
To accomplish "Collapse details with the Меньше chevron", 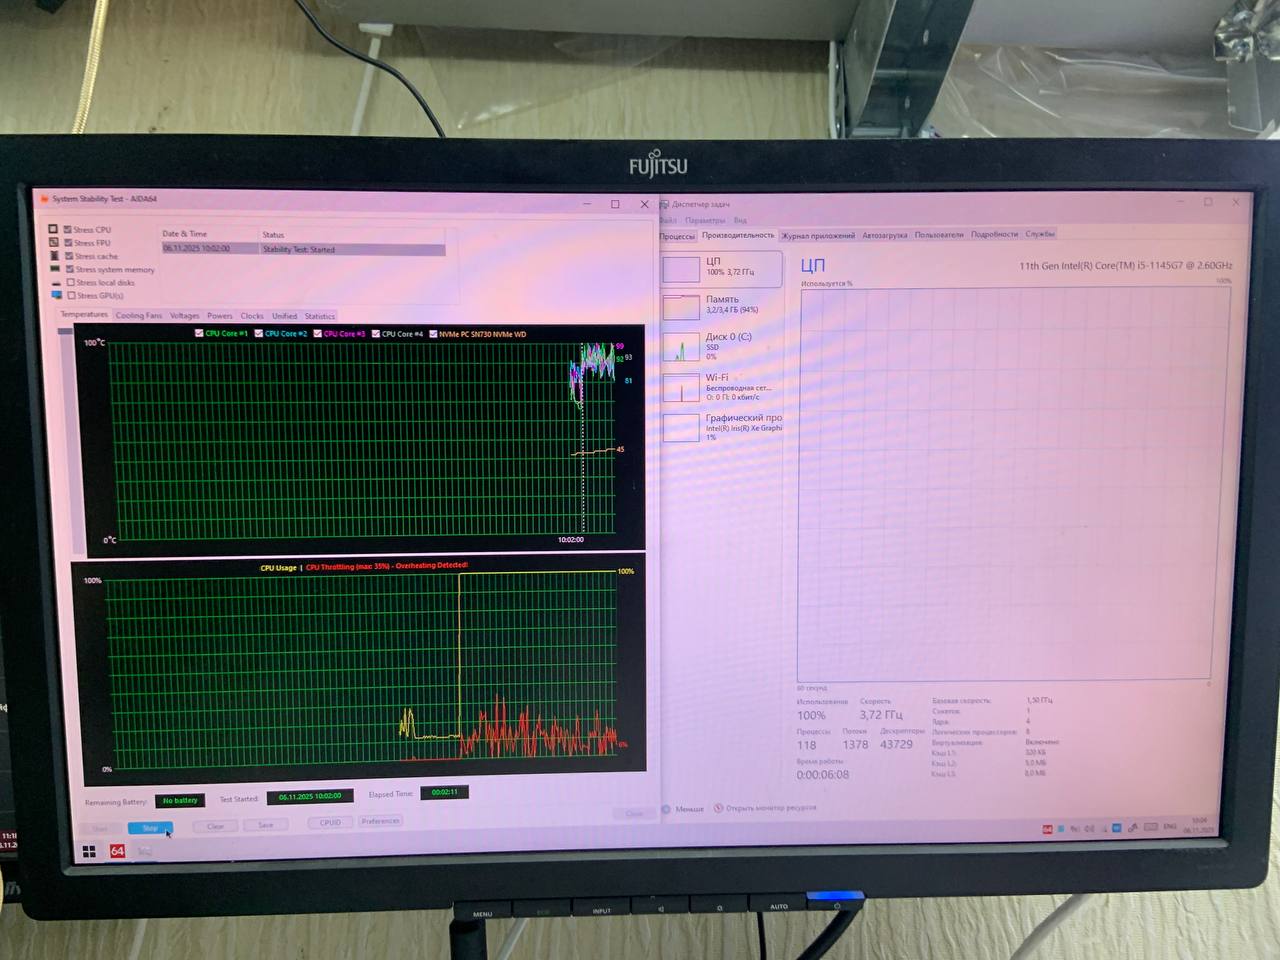I will tap(666, 809).
